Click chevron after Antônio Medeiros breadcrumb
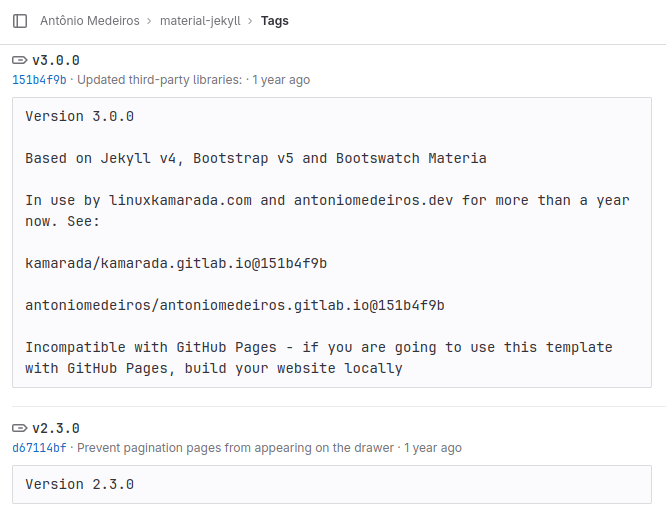The height and width of the screenshot is (516, 666). point(150,21)
